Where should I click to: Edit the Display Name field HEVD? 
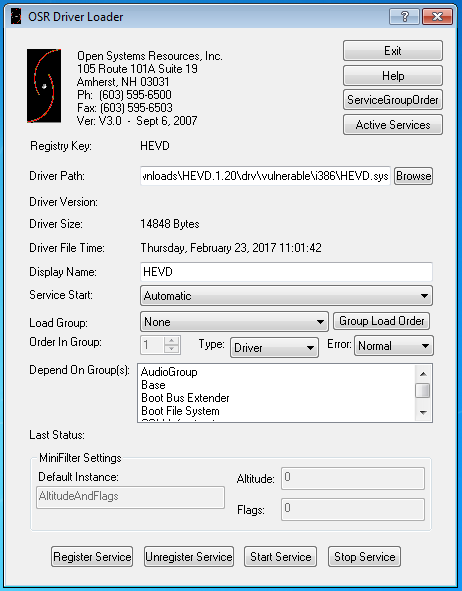pos(286,272)
